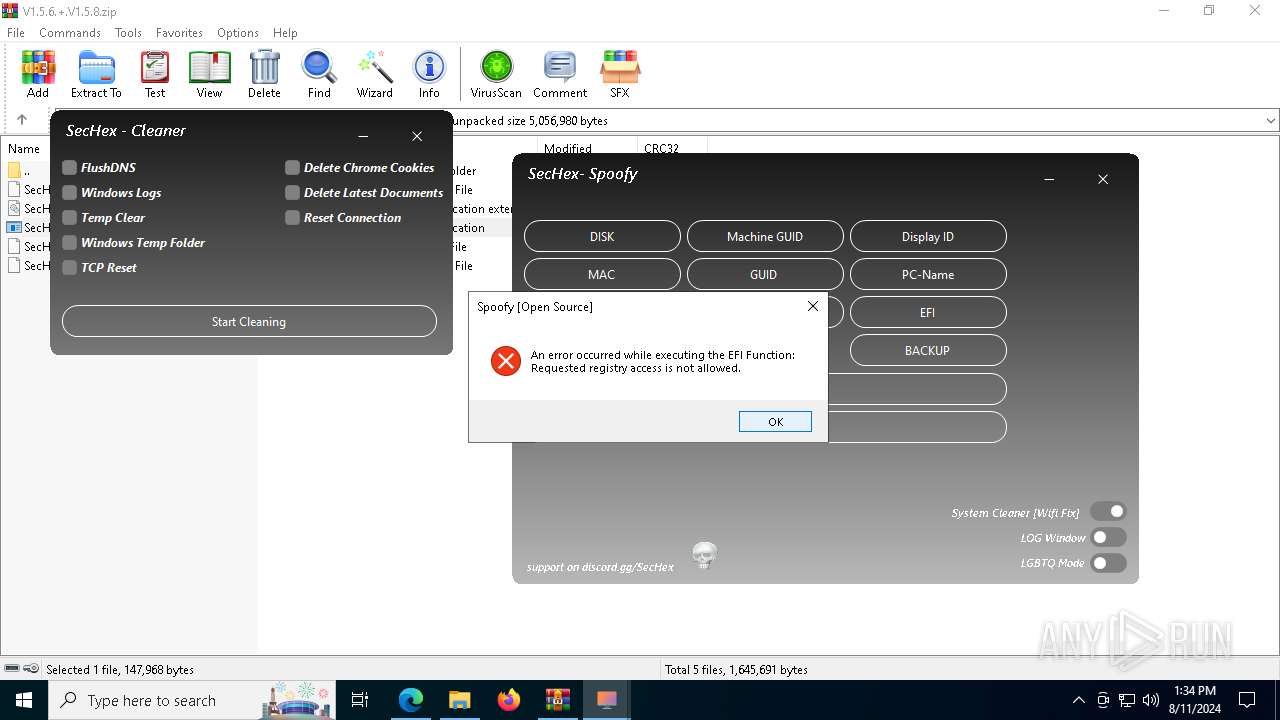This screenshot has height=720, width=1280.
Task: Add a Comment to the archive
Action: [x=560, y=75]
